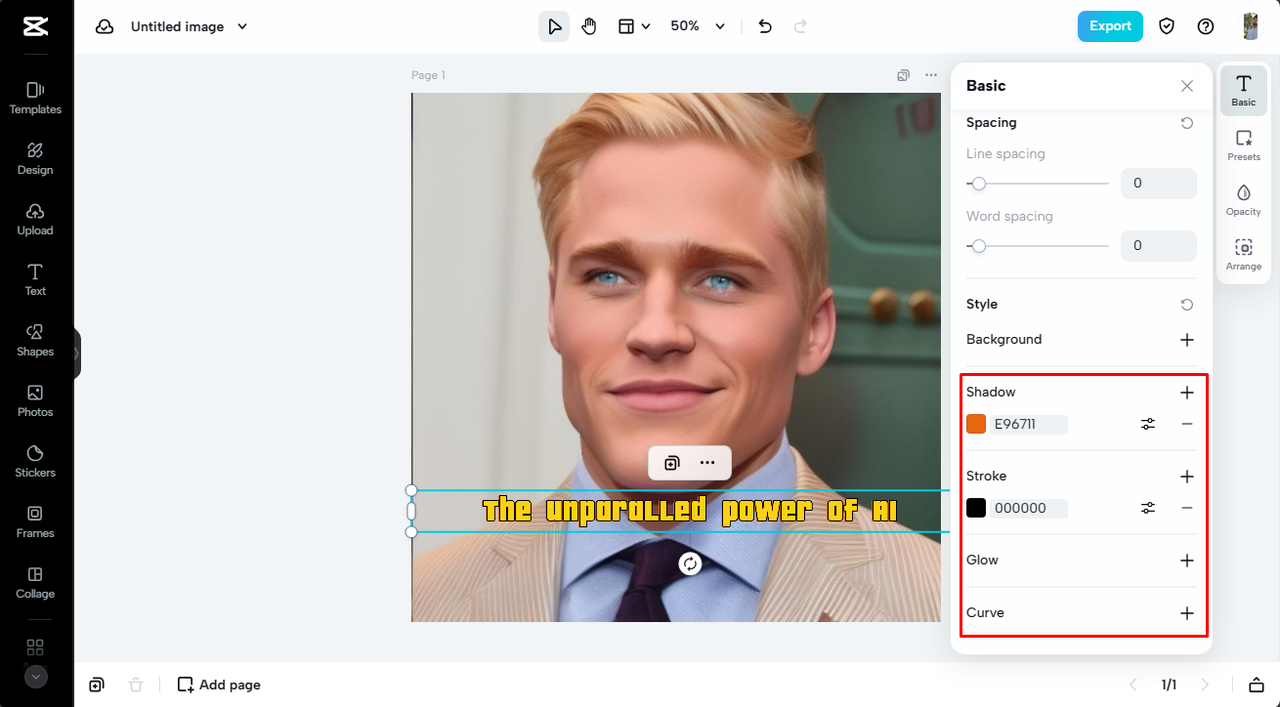This screenshot has width=1280, height=707.
Task: Open the canvas layout resize dropdown
Action: (x=634, y=27)
